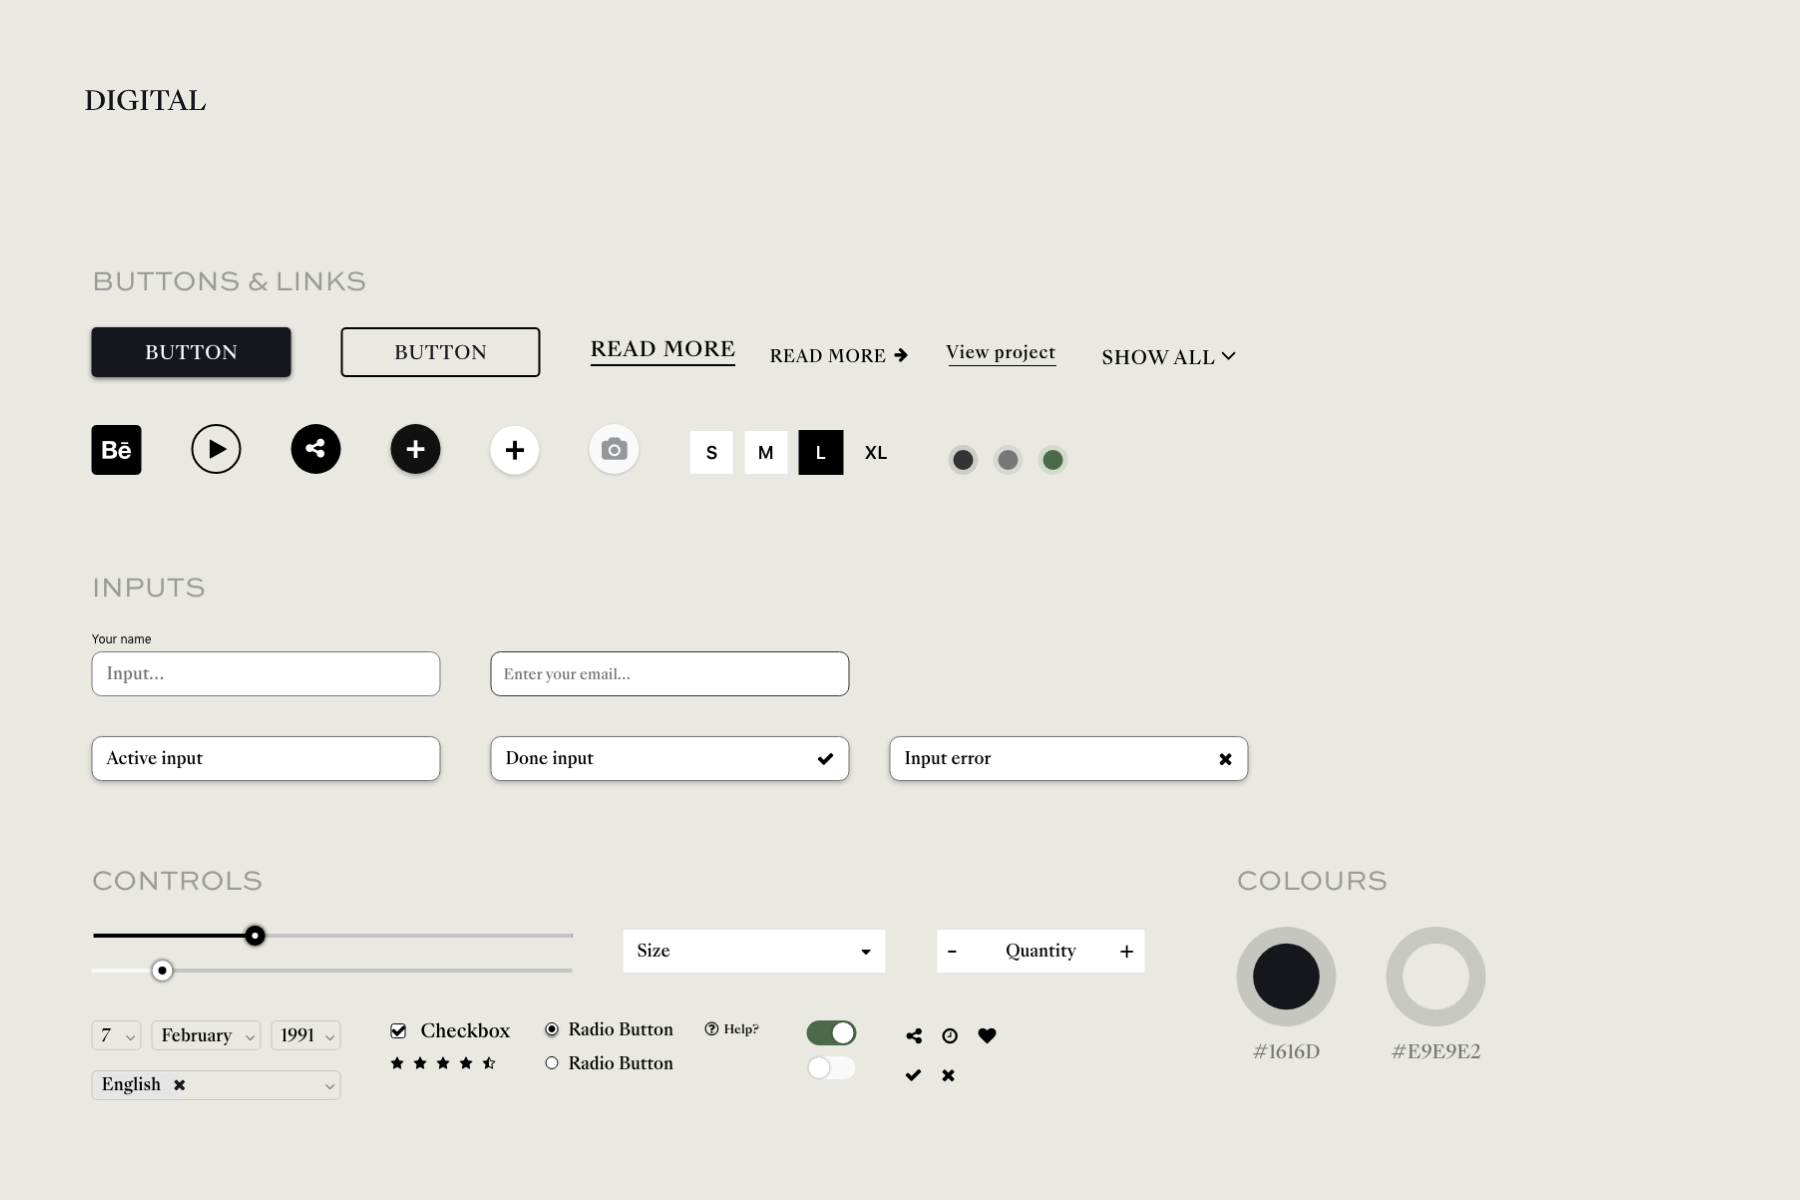Image resolution: width=1800 pixels, height=1200 pixels.
Task: Click the #1616D dark colour swatch
Action: (1286, 976)
